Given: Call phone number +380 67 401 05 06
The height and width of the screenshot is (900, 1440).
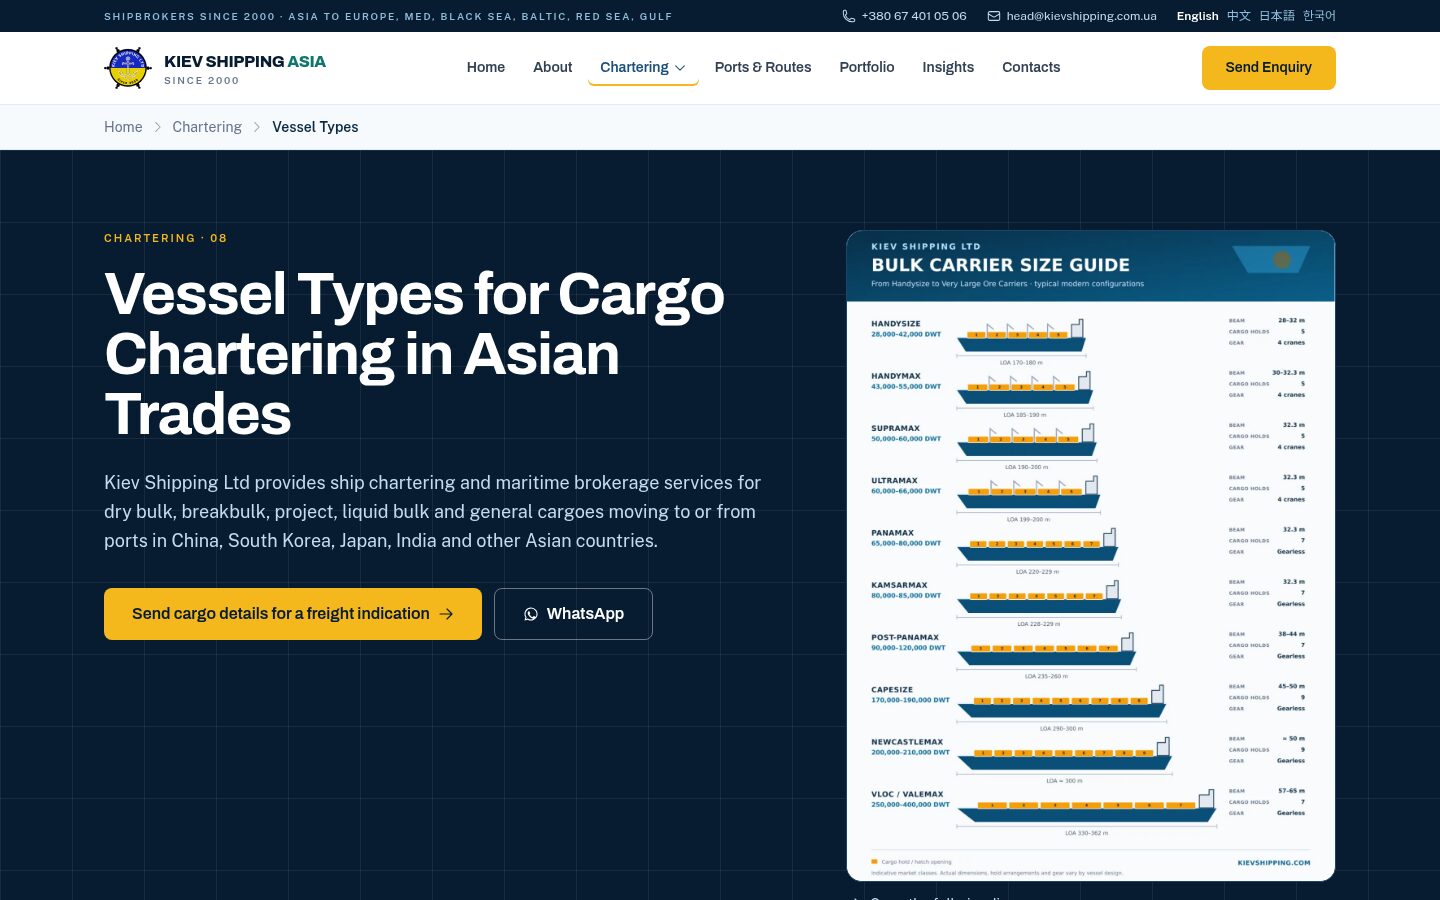Looking at the screenshot, I should pos(914,16).
